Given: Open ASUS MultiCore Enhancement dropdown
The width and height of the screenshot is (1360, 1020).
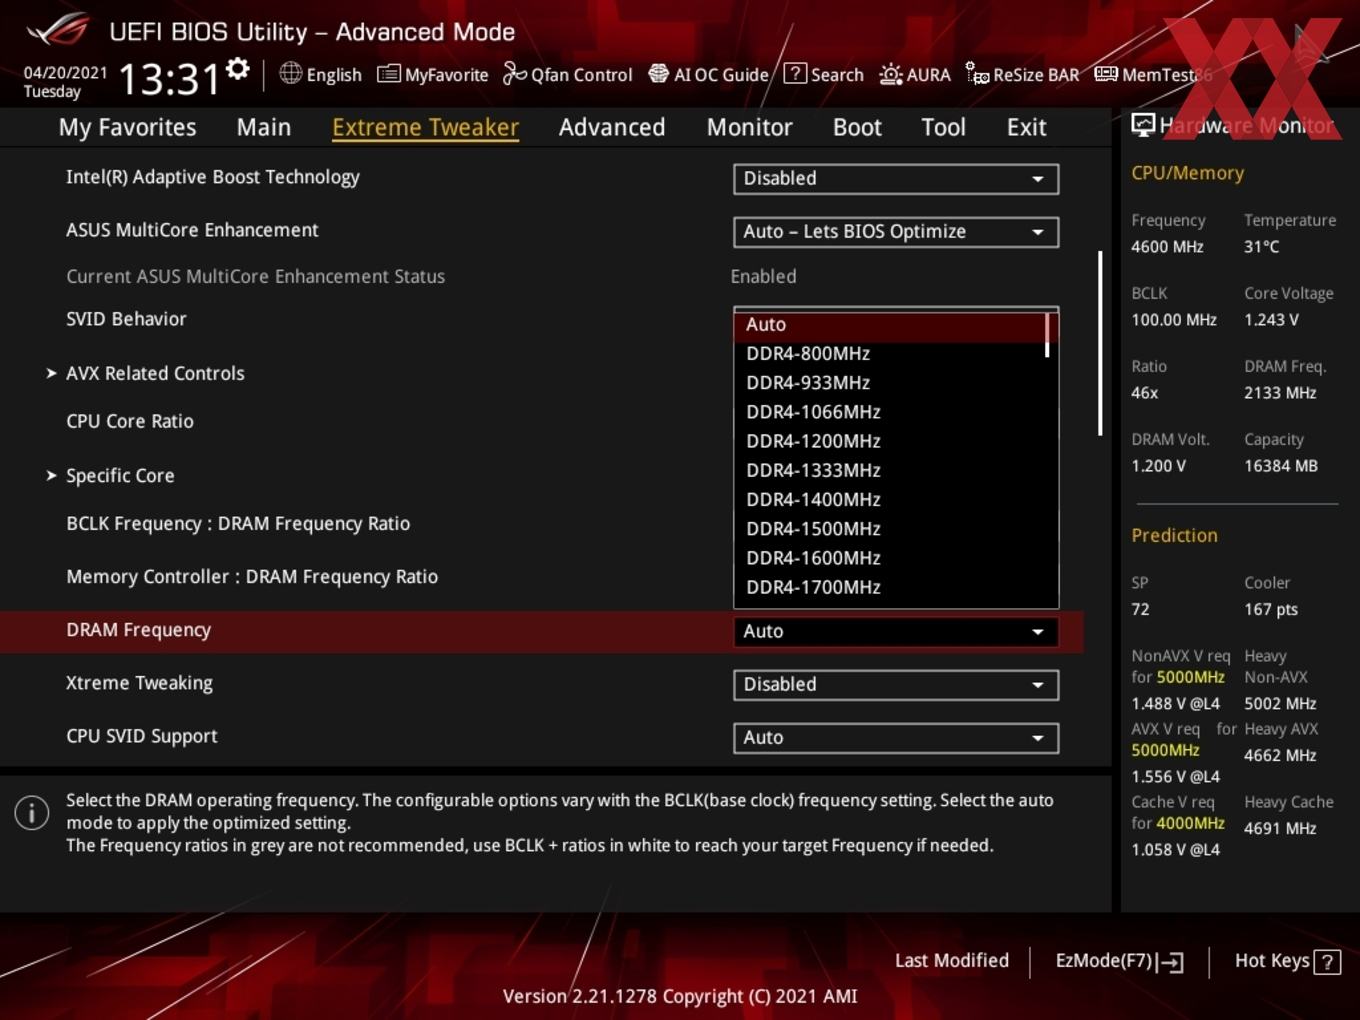Looking at the screenshot, I should point(896,232).
